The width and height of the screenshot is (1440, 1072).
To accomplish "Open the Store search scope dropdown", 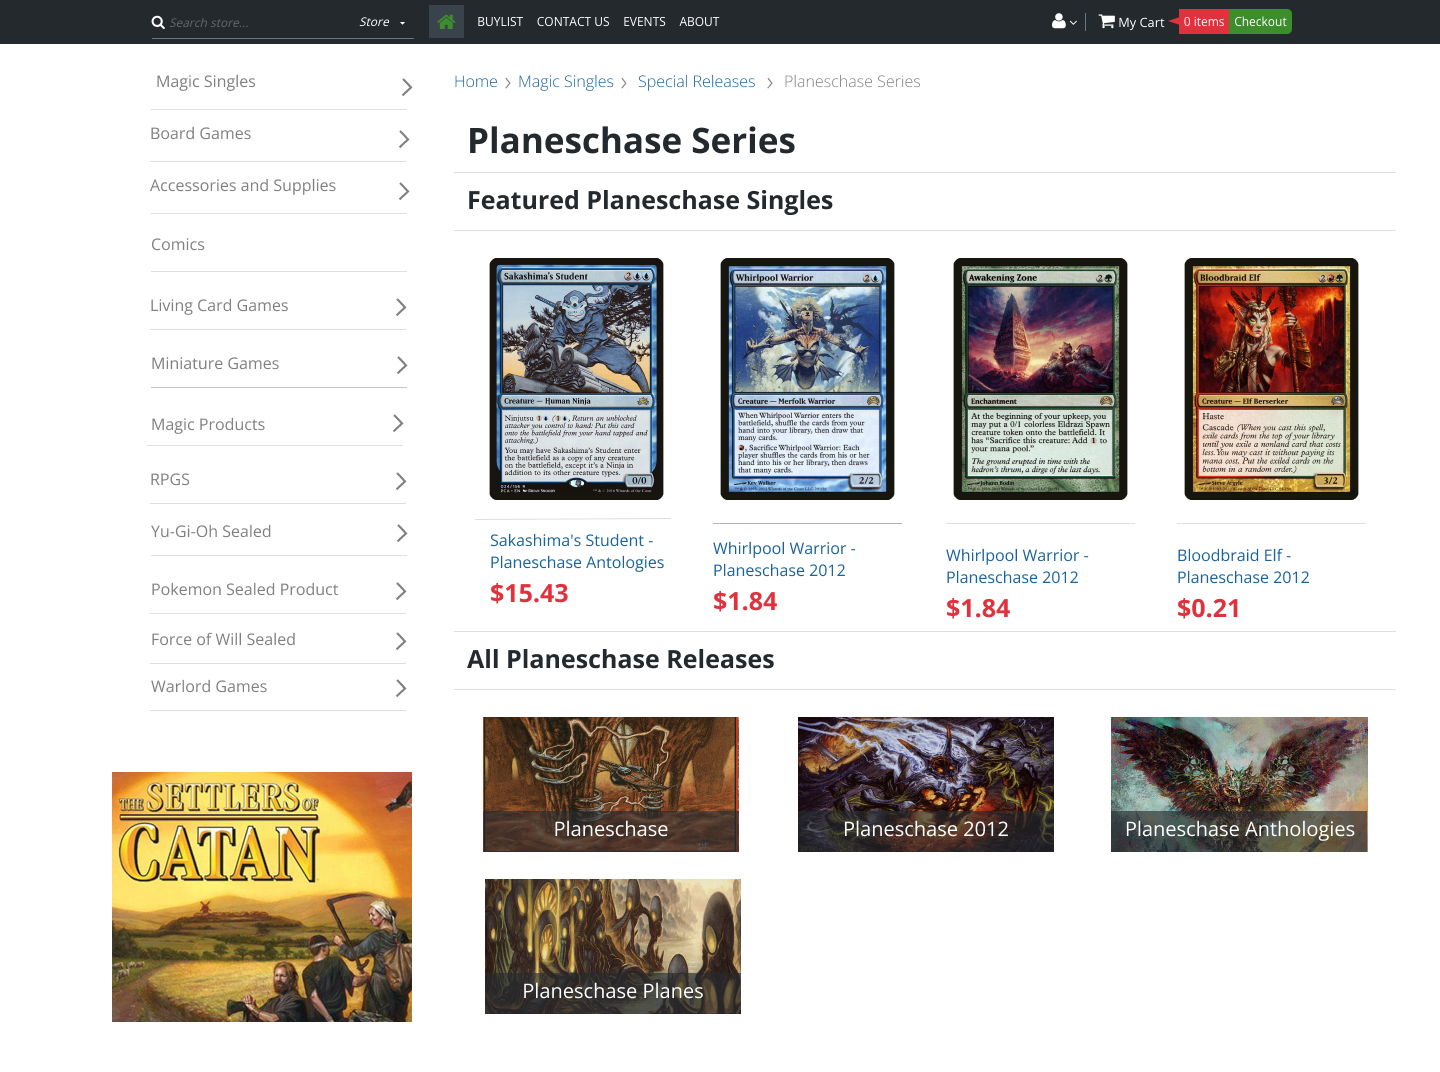I will point(383,22).
